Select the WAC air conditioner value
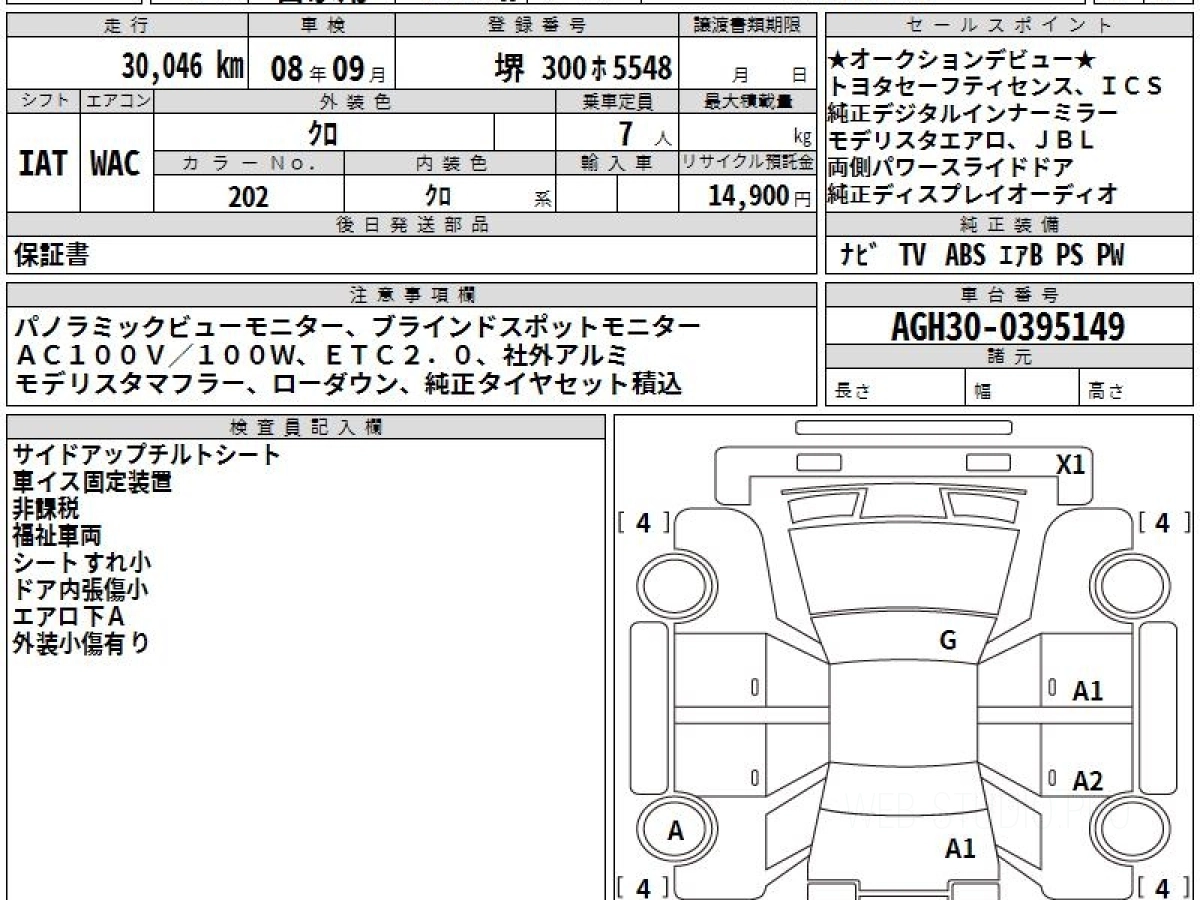 click(x=116, y=164)
